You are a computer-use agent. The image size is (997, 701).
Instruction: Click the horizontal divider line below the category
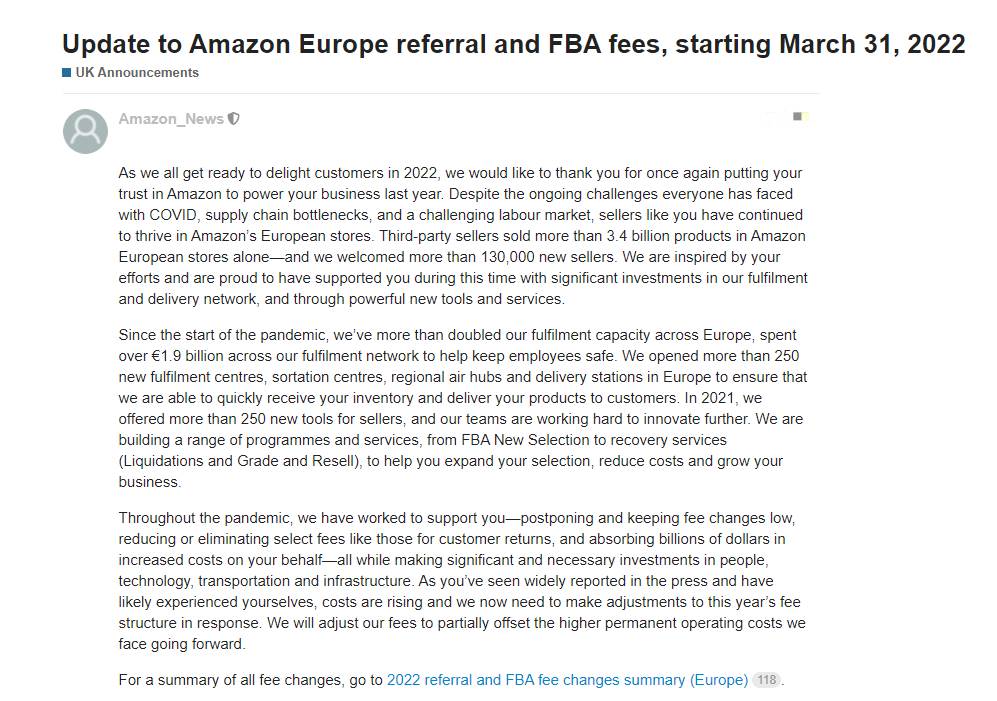coord(441,94)
